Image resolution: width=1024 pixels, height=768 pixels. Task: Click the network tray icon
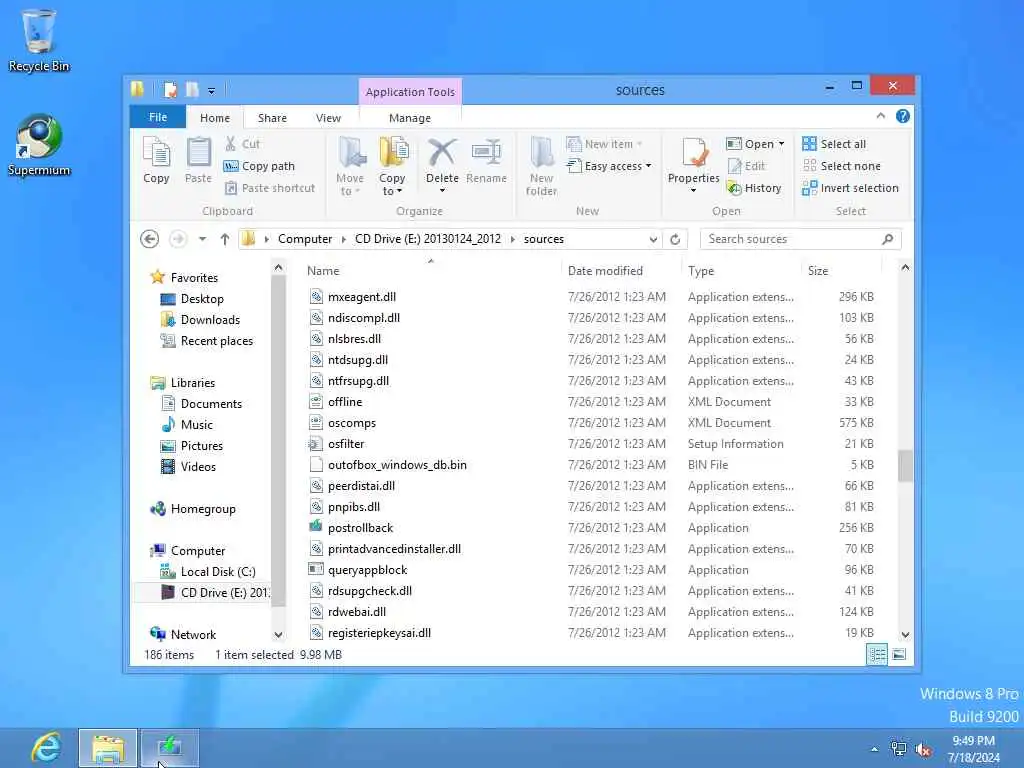(x=899, y=749)
